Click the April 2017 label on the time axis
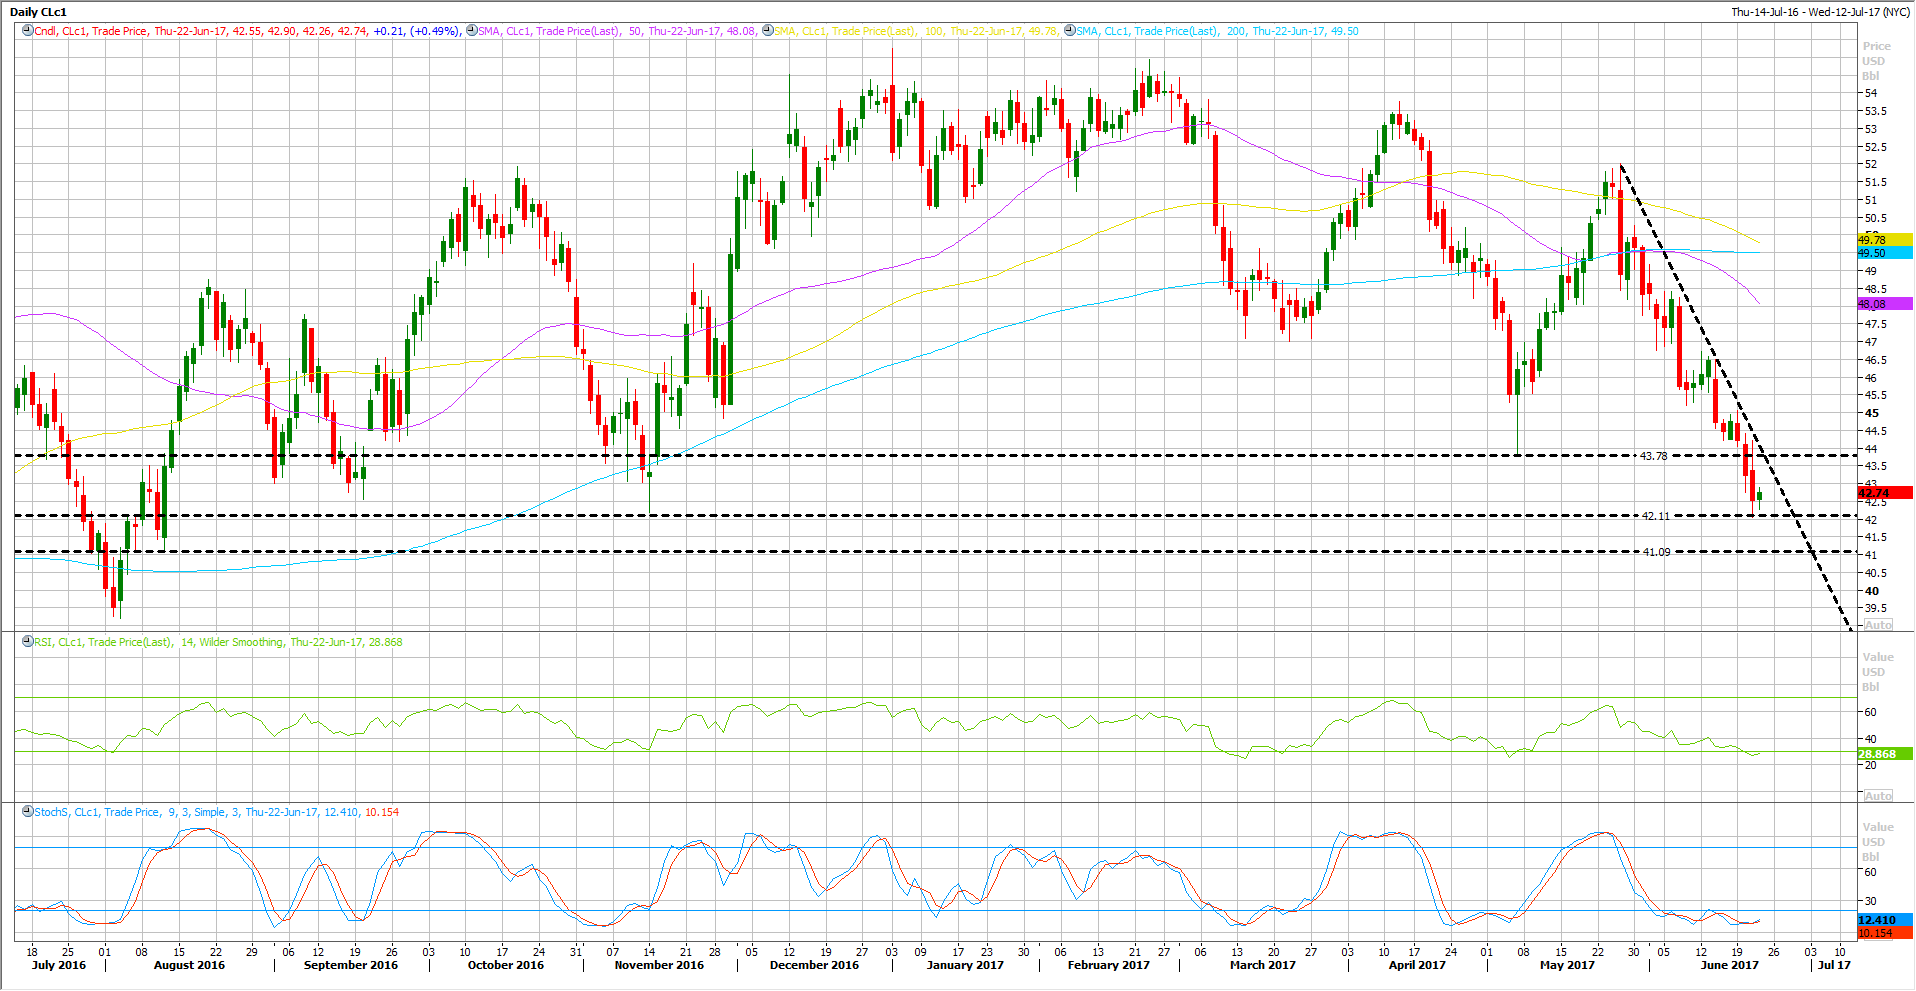Image resolution: width=1916 pixels, height=991 pixels. coord(1417,965)
